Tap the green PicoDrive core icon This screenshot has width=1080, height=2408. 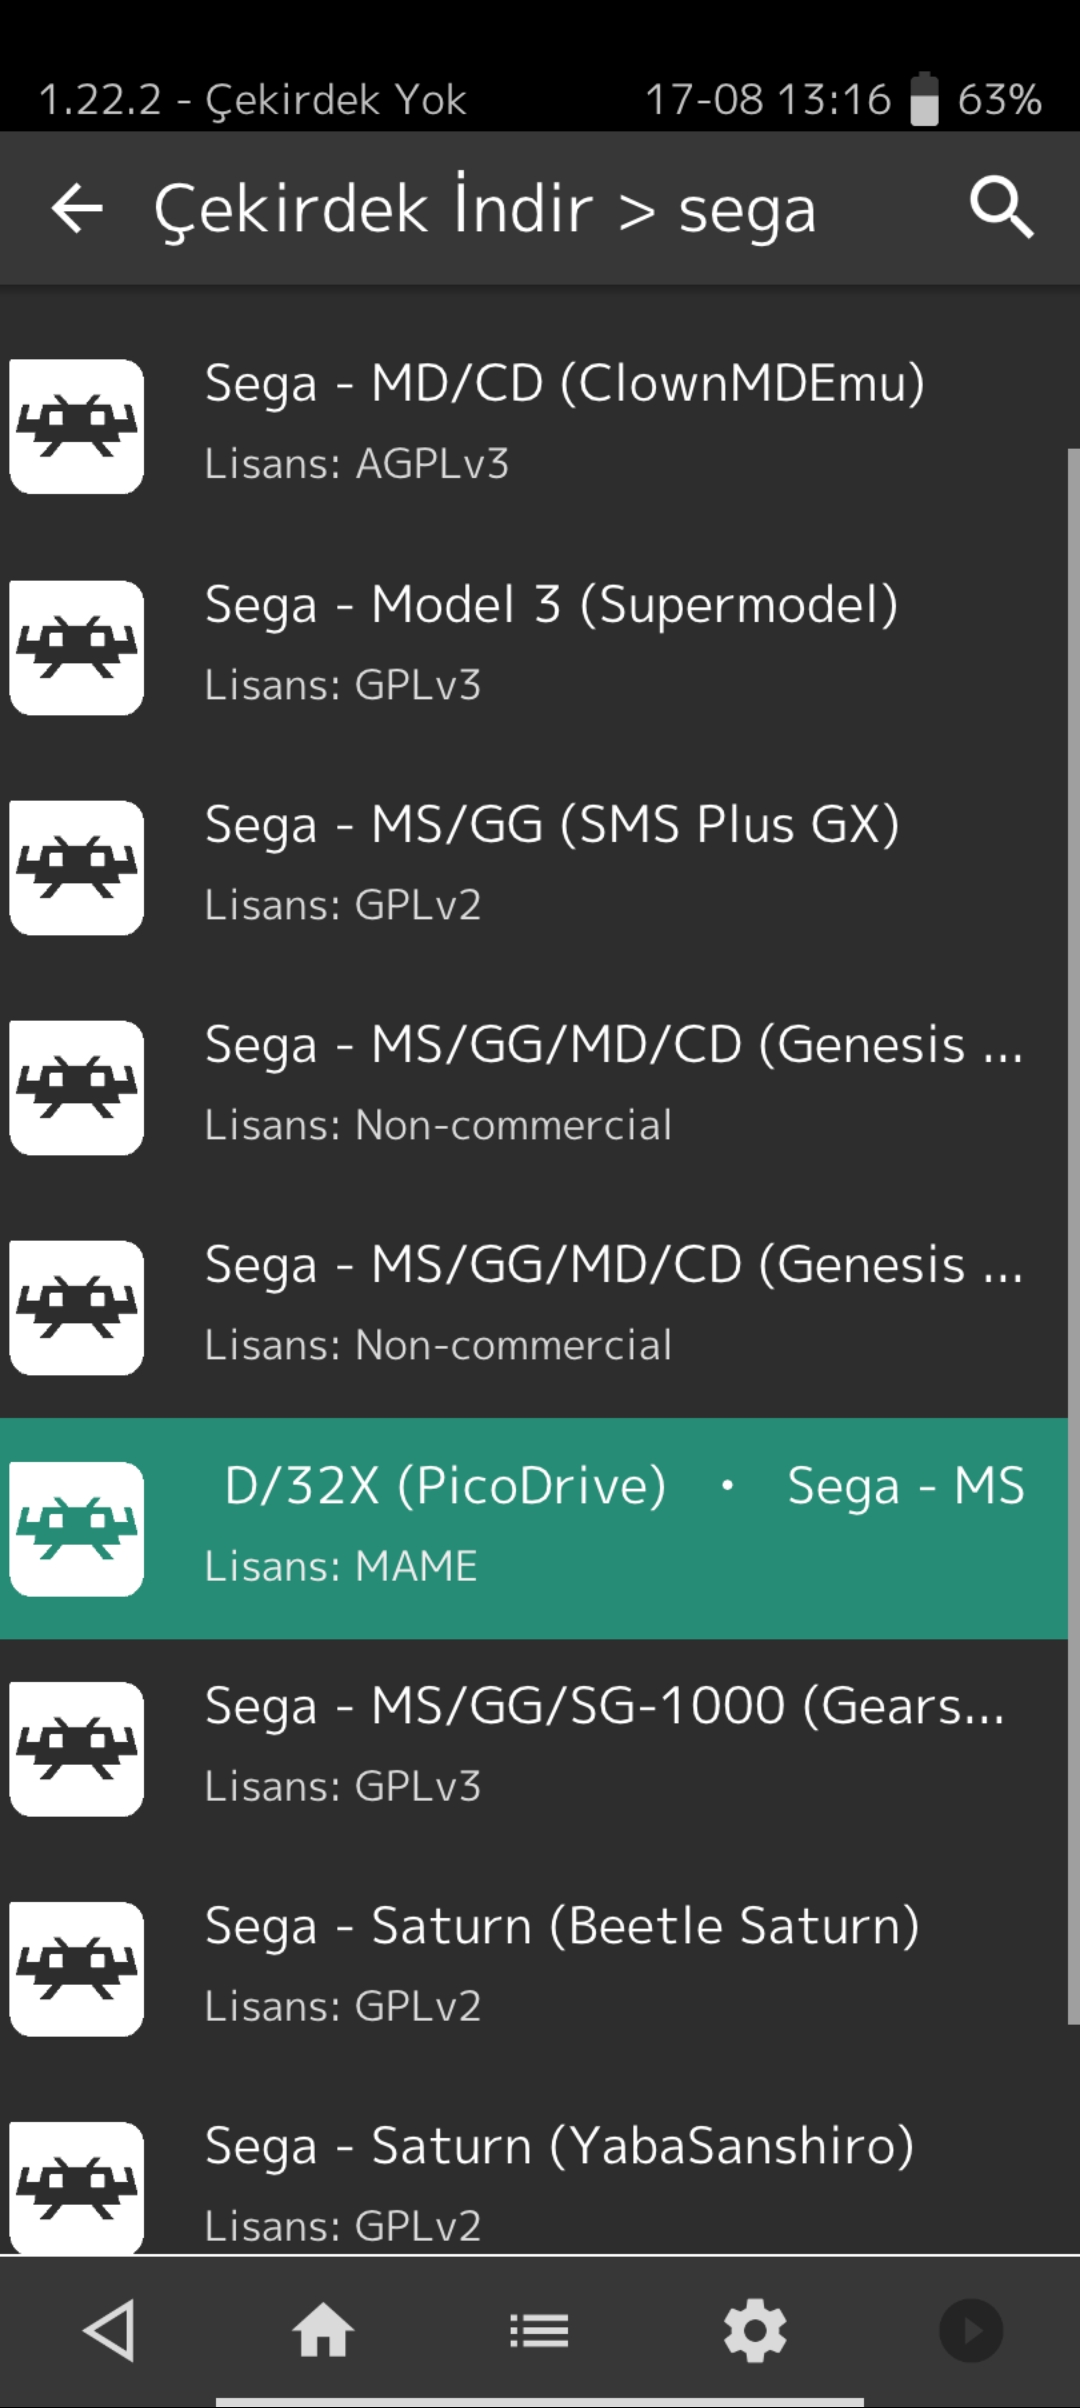pyautogui.click(x=76, y=1528)
